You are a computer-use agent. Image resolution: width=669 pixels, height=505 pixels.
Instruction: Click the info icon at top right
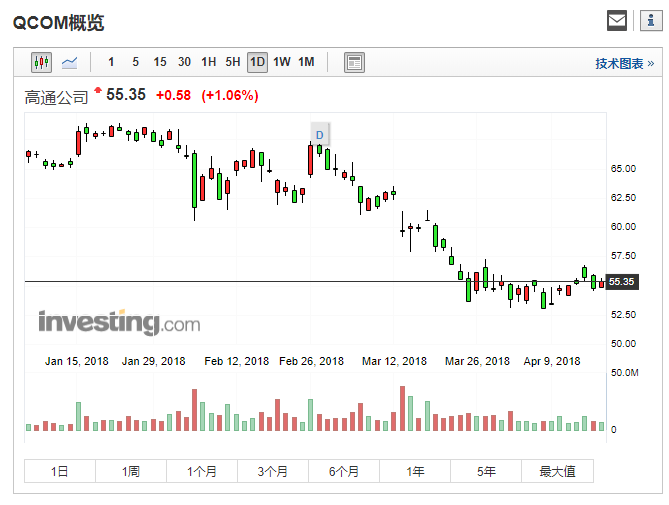pyautogui.click(x=651, y=20)
